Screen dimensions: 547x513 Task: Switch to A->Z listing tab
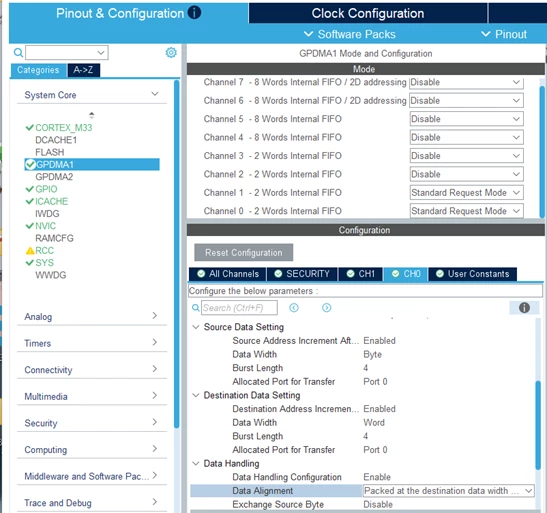83,70
